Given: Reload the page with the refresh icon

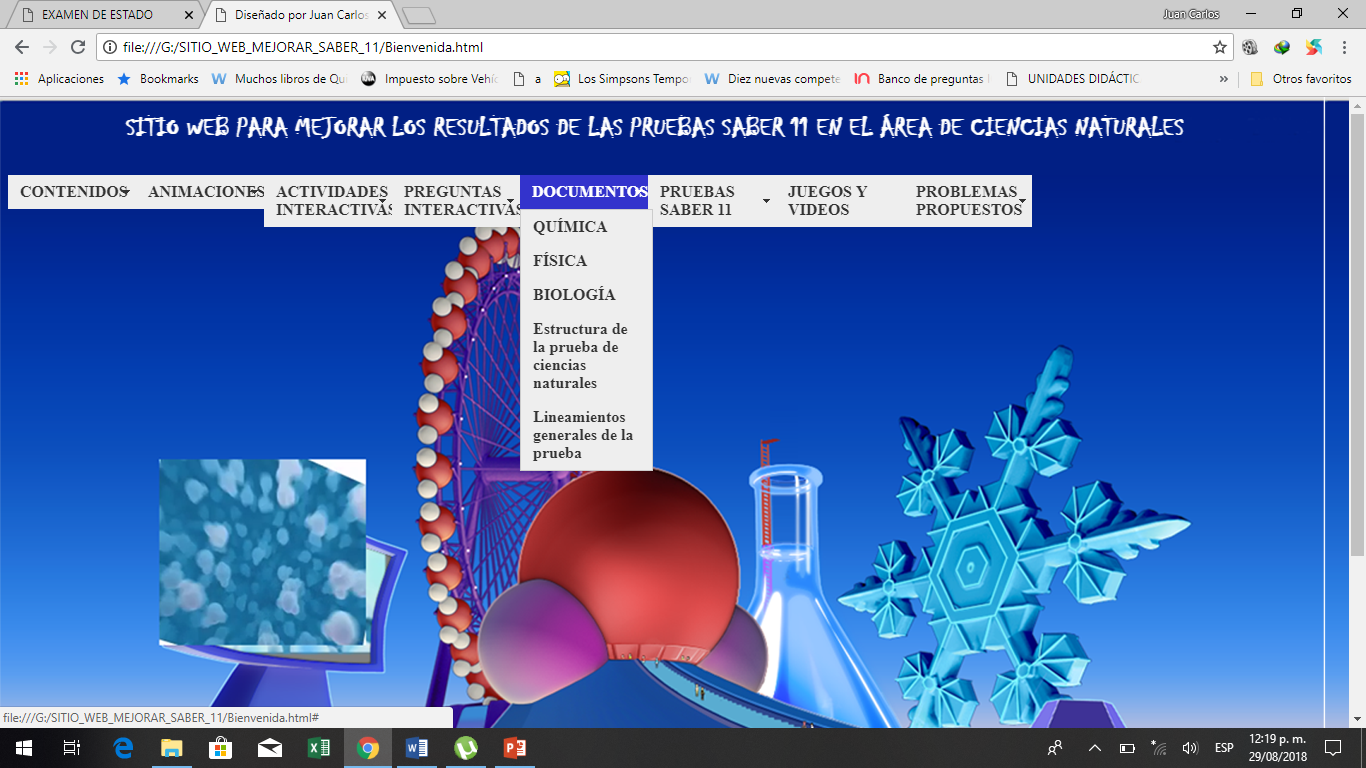Looking at the screenshot, I should click(x=78, y=47).
